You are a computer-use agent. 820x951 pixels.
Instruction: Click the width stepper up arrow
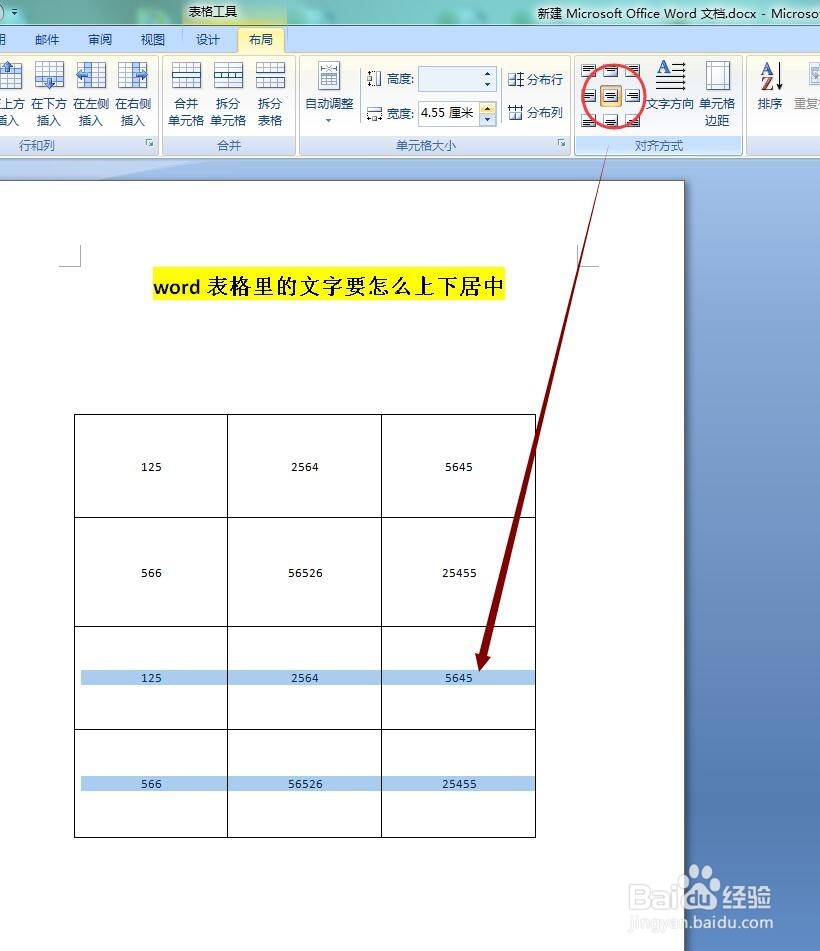487,107
